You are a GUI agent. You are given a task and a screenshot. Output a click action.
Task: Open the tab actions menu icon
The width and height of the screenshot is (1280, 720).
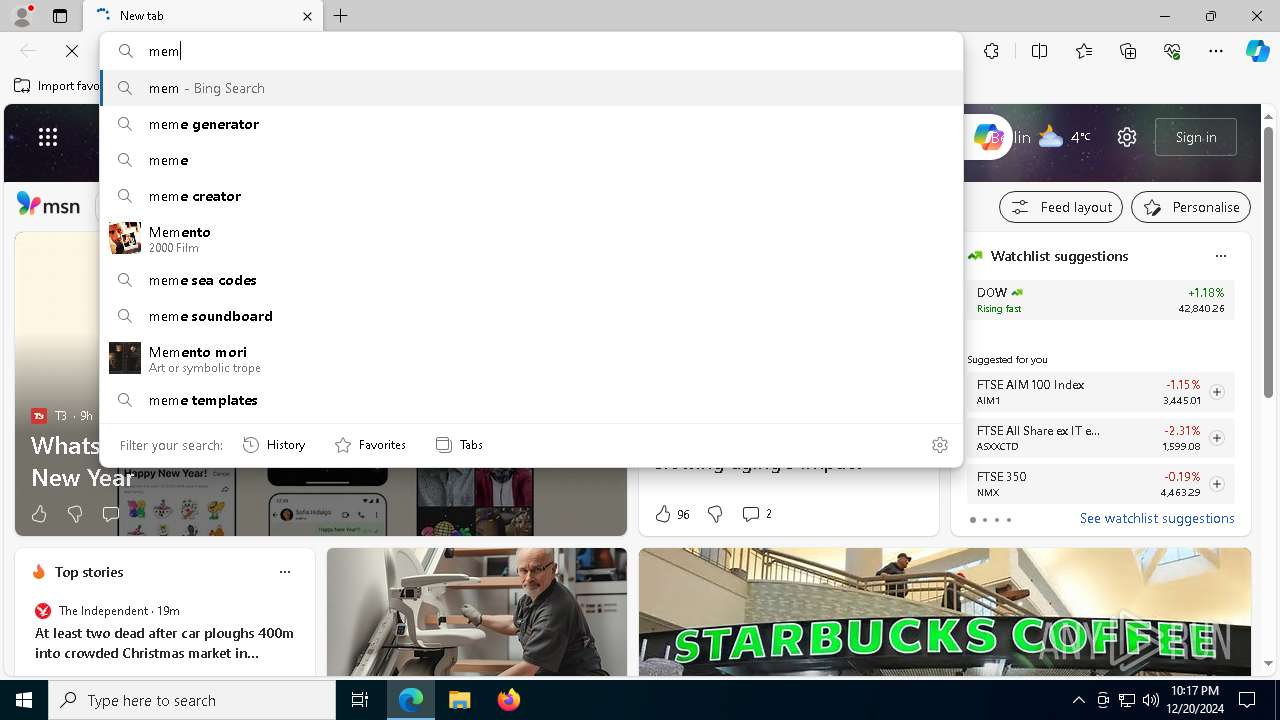(60, 16)
